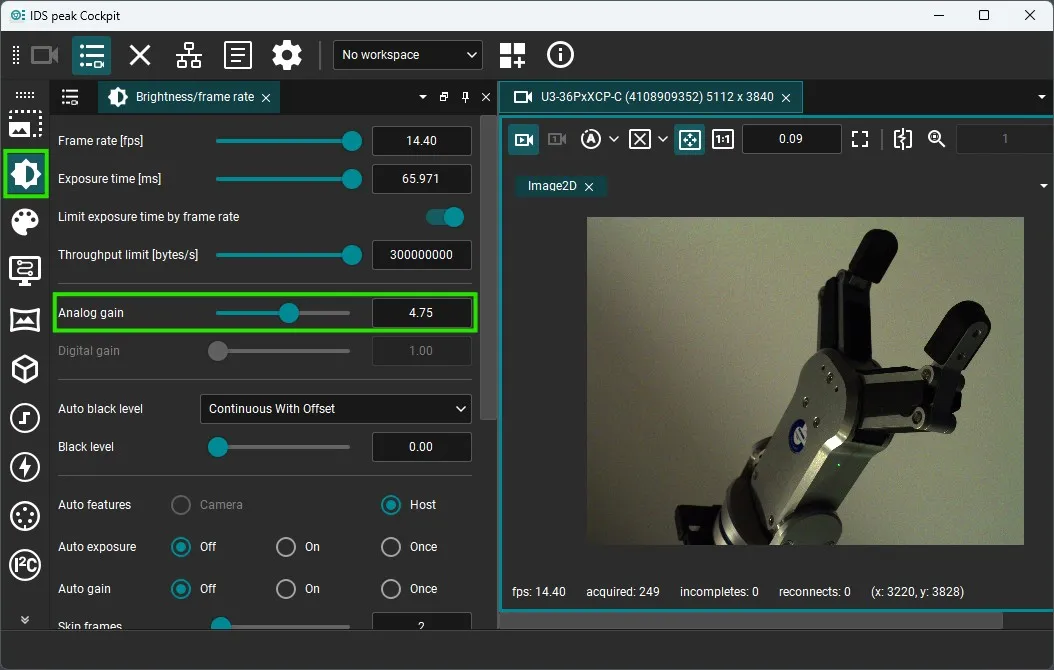
Task: Close the Image2D view
Action: coord(588,186)
